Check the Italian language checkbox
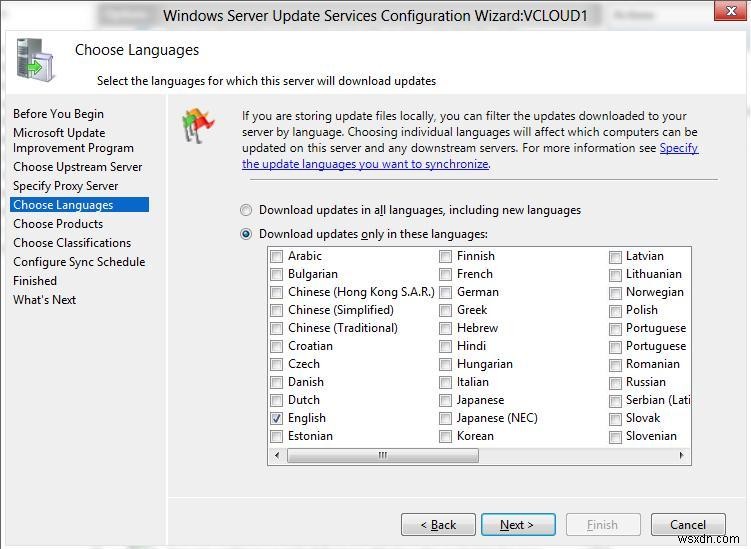Image resolution: width=751 pixels, height=549 pixels. point(445,382)
